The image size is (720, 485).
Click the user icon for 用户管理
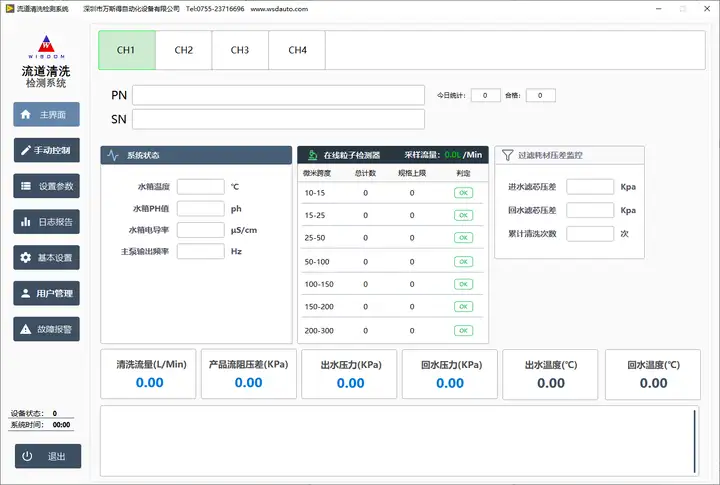(x=26, y=293)
